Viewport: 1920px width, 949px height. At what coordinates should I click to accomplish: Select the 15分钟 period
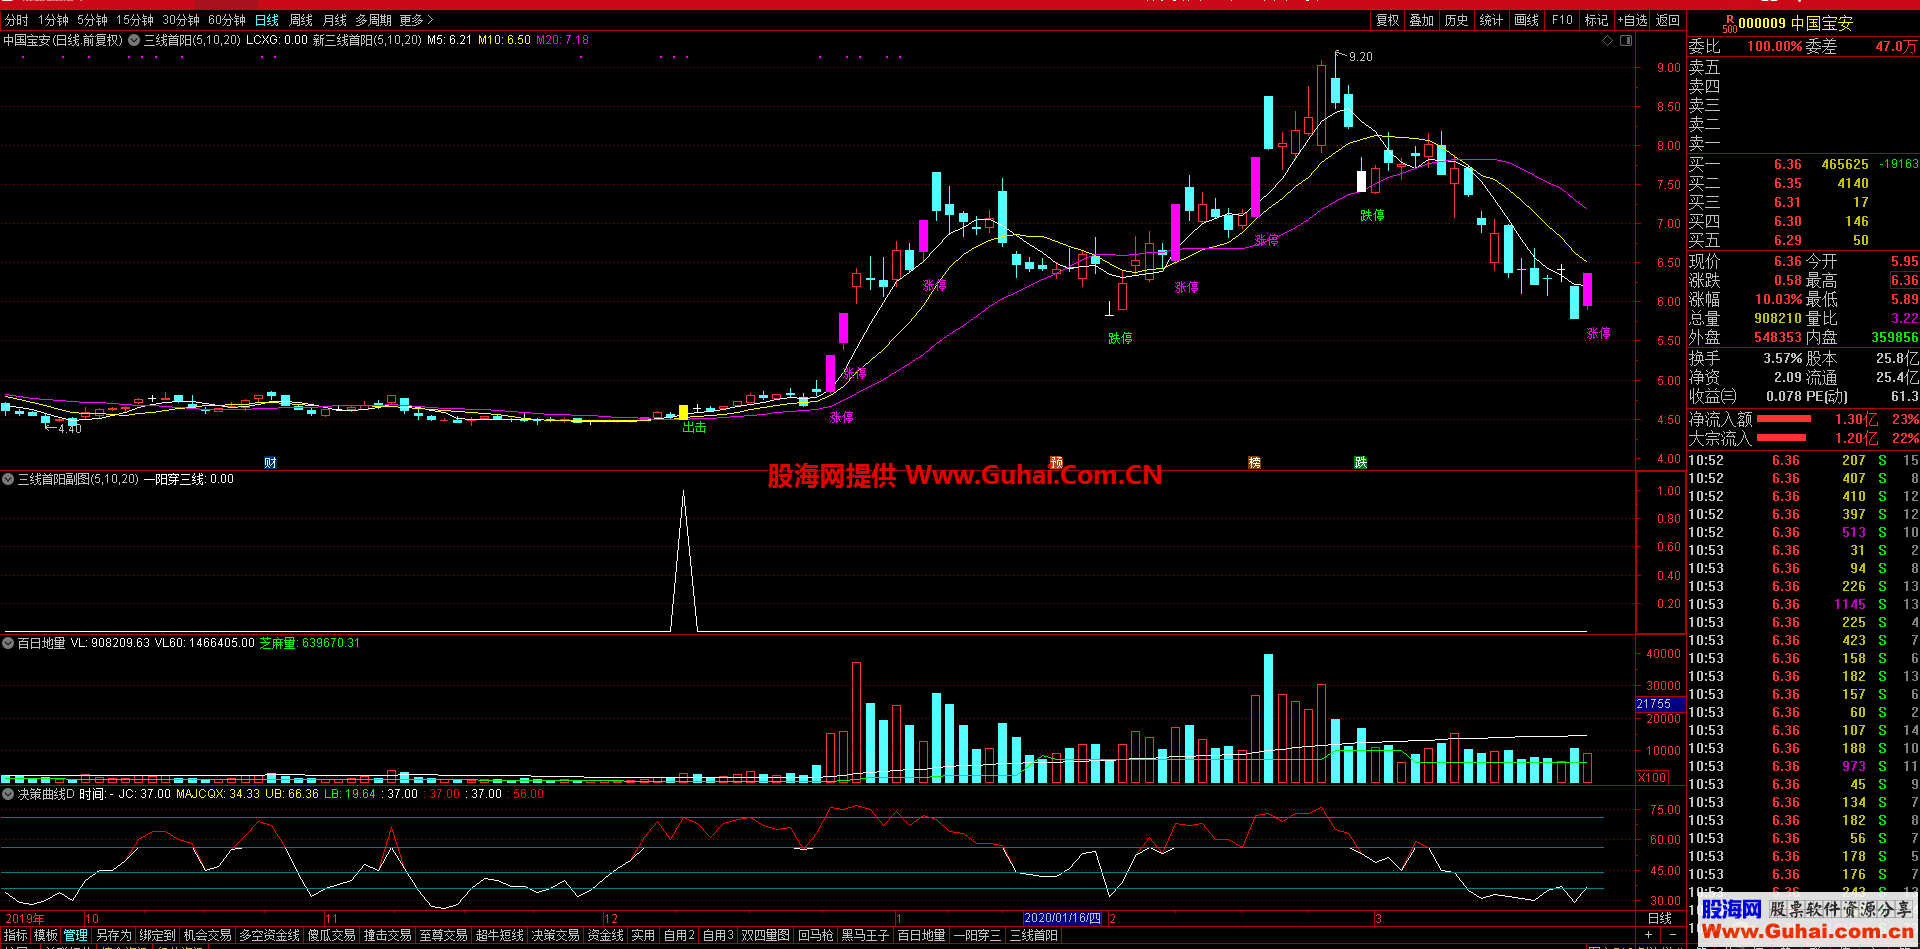[134, 20]
